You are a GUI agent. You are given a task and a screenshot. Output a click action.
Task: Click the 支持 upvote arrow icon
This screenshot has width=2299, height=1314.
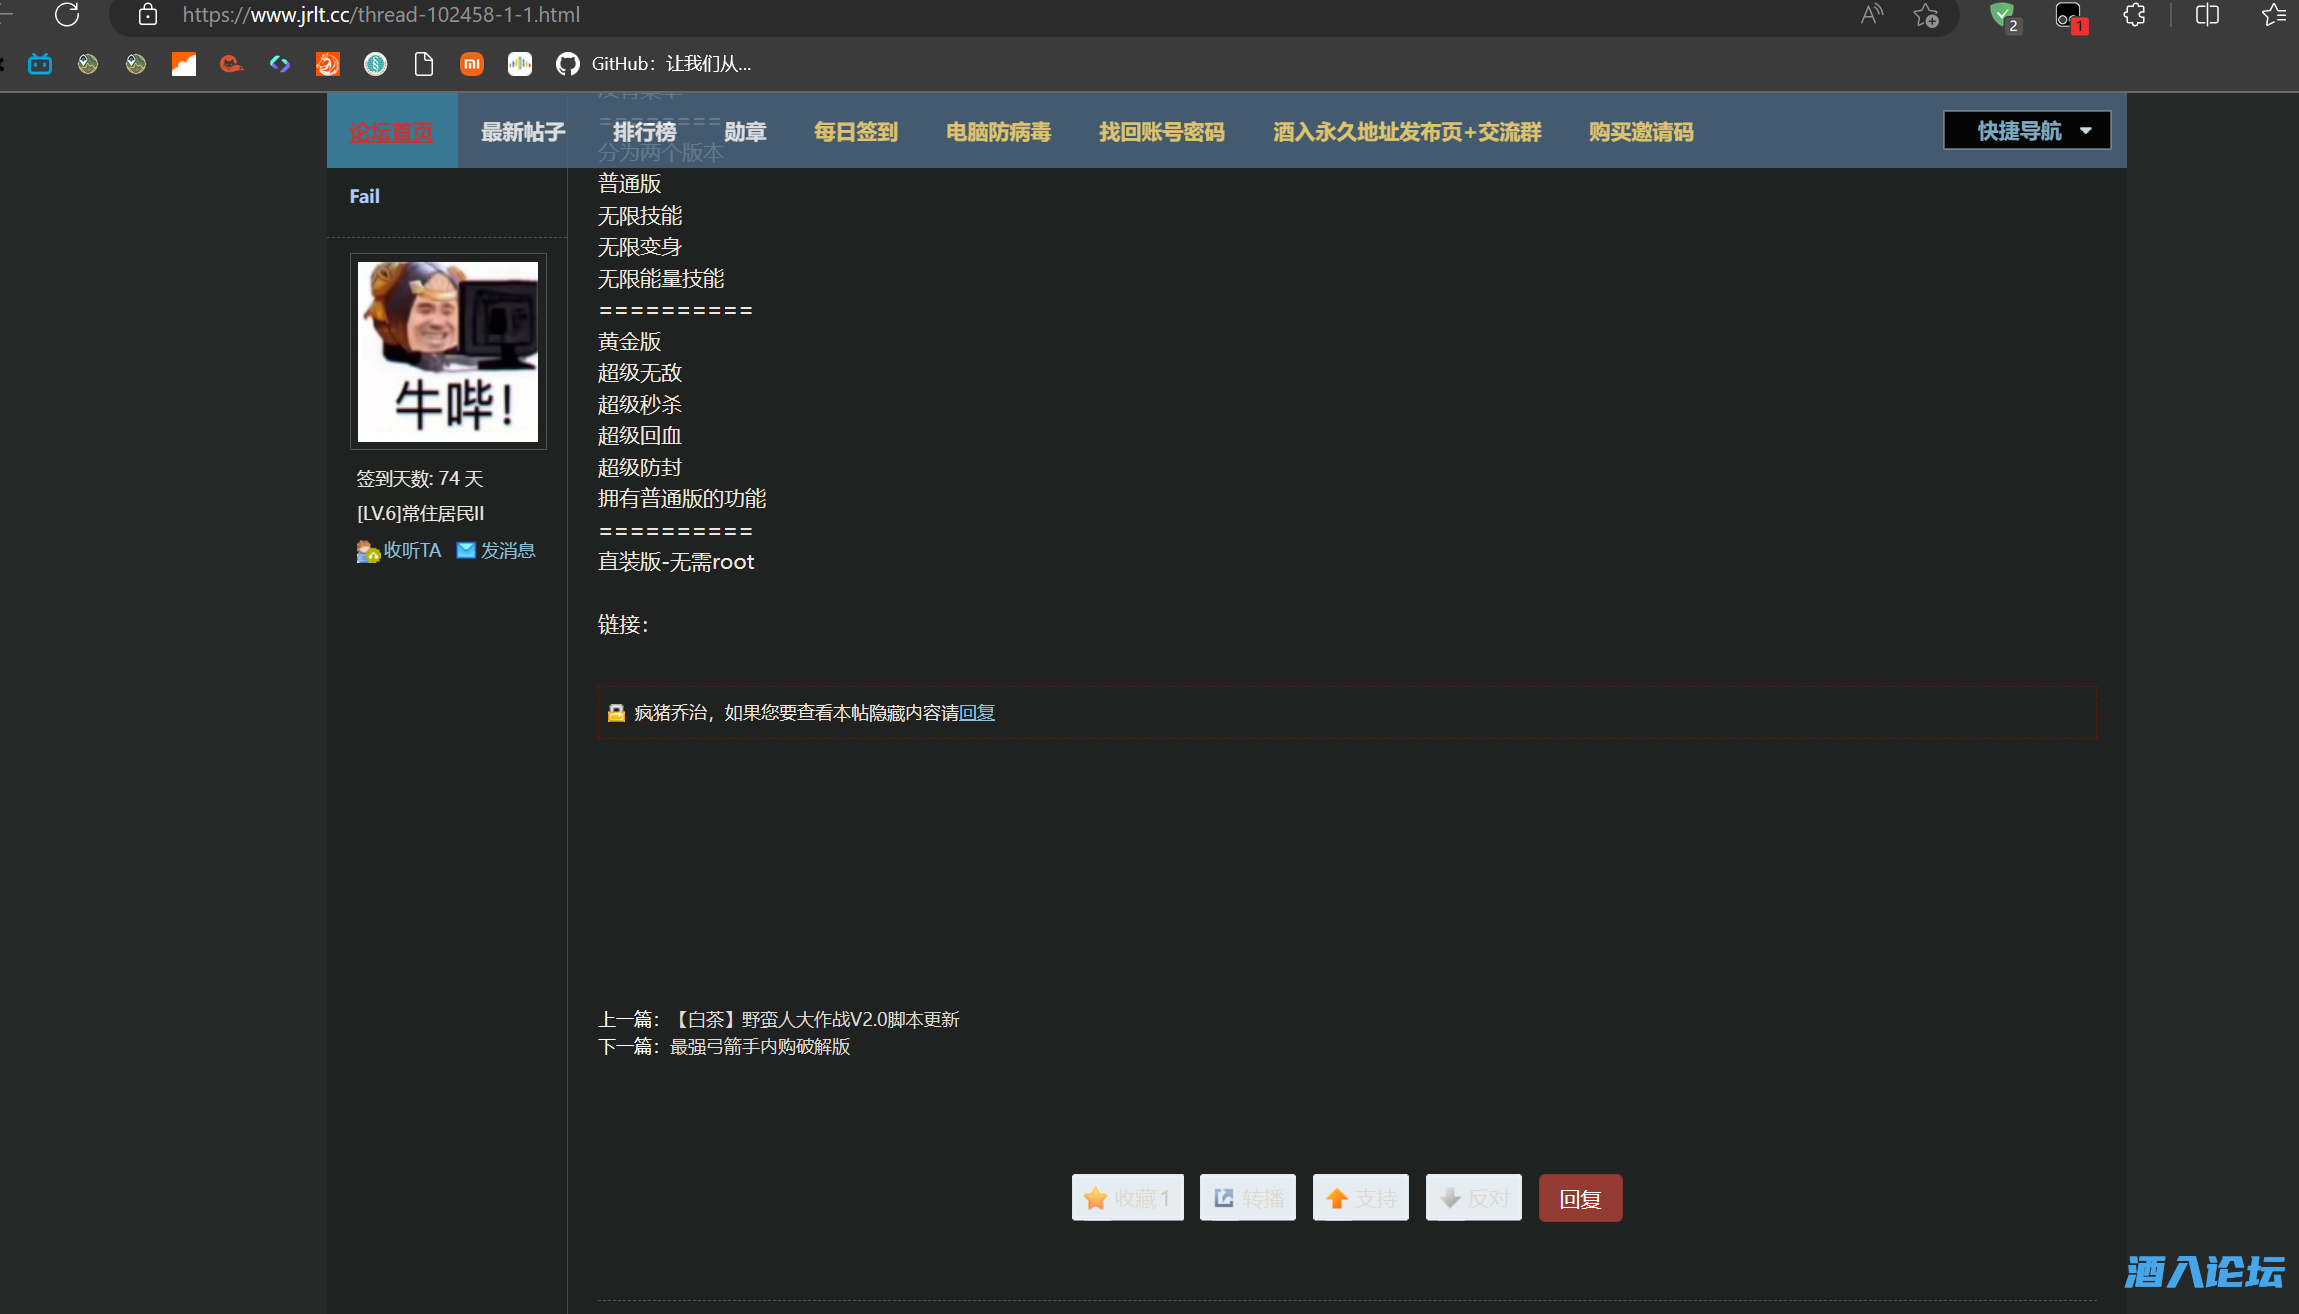(1338, 1197)
